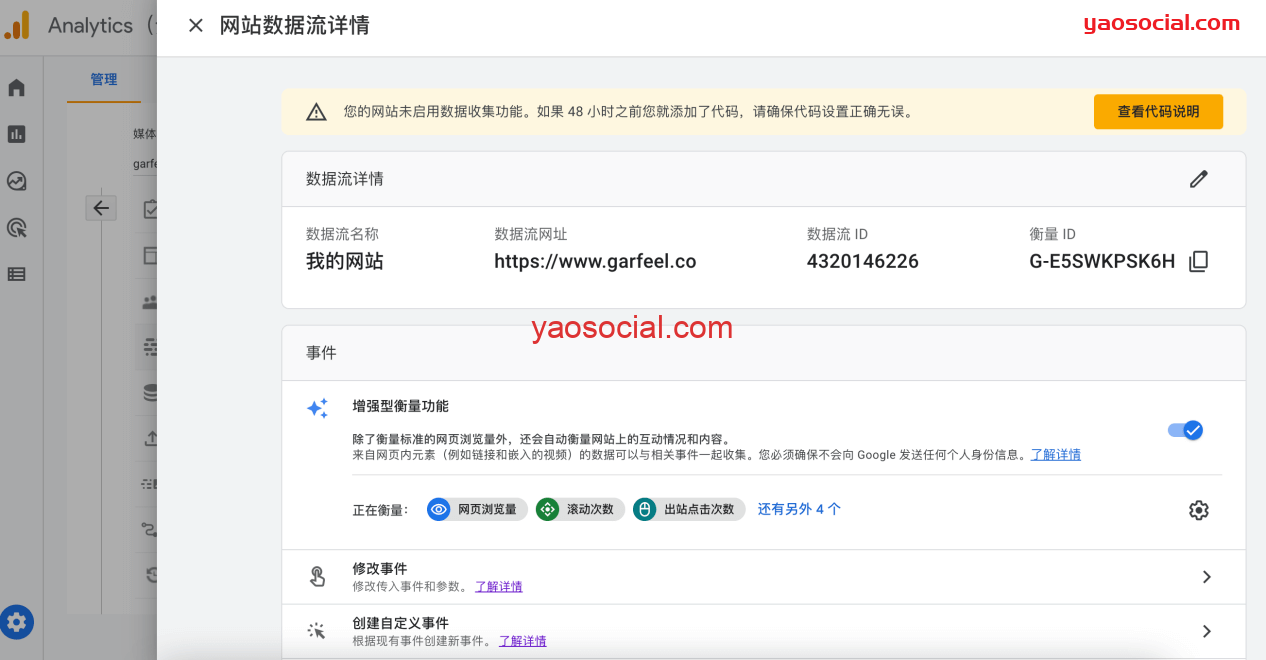Image resolution: width=1266 pixels, height=660 pixels.
Task: Click the pencil edit icon in 数据流详情
Action: tap(1198, 179)
